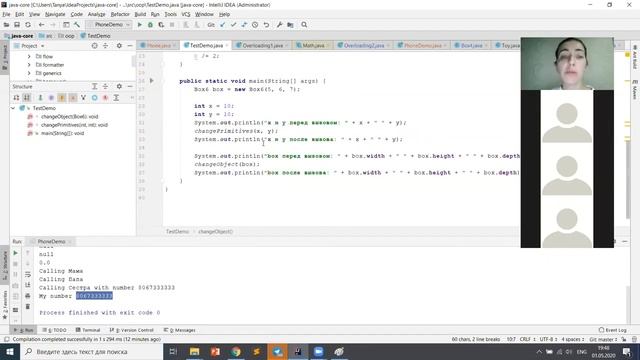Open Chrome from the taskbar
This screenshot has height=360, width=640.
236,351
